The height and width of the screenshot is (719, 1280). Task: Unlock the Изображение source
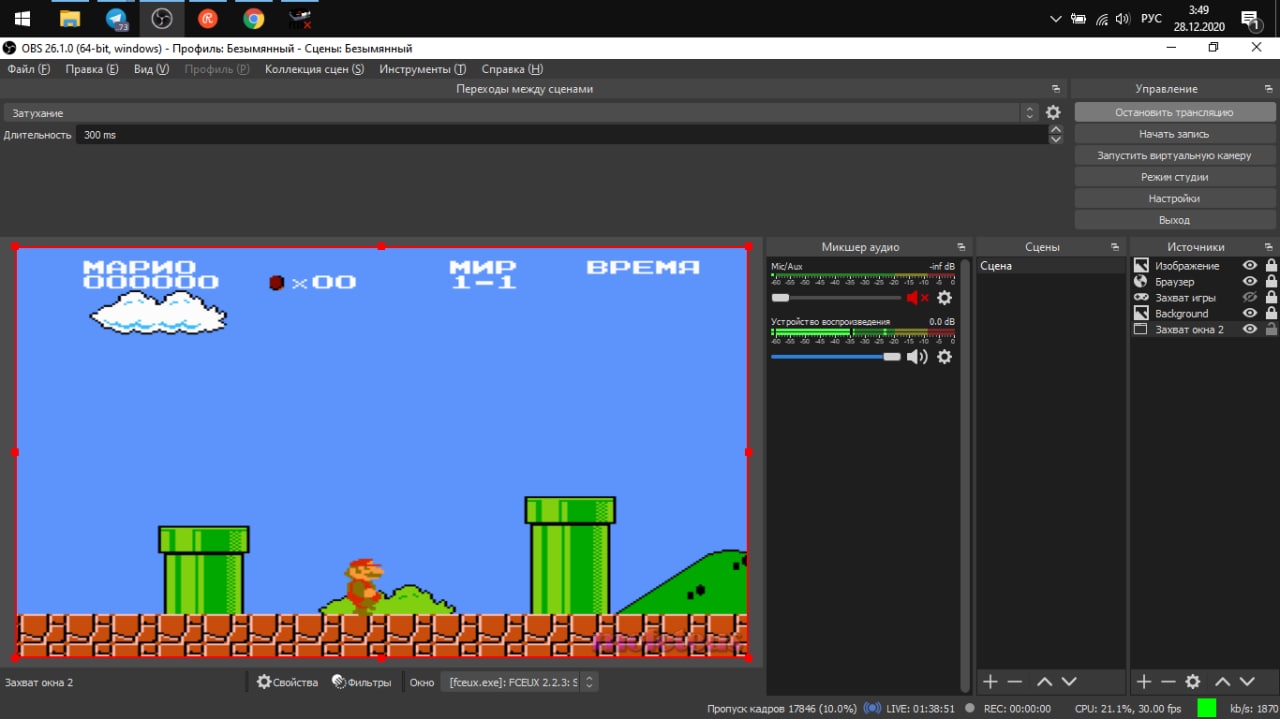click(x=1271, y=266)
